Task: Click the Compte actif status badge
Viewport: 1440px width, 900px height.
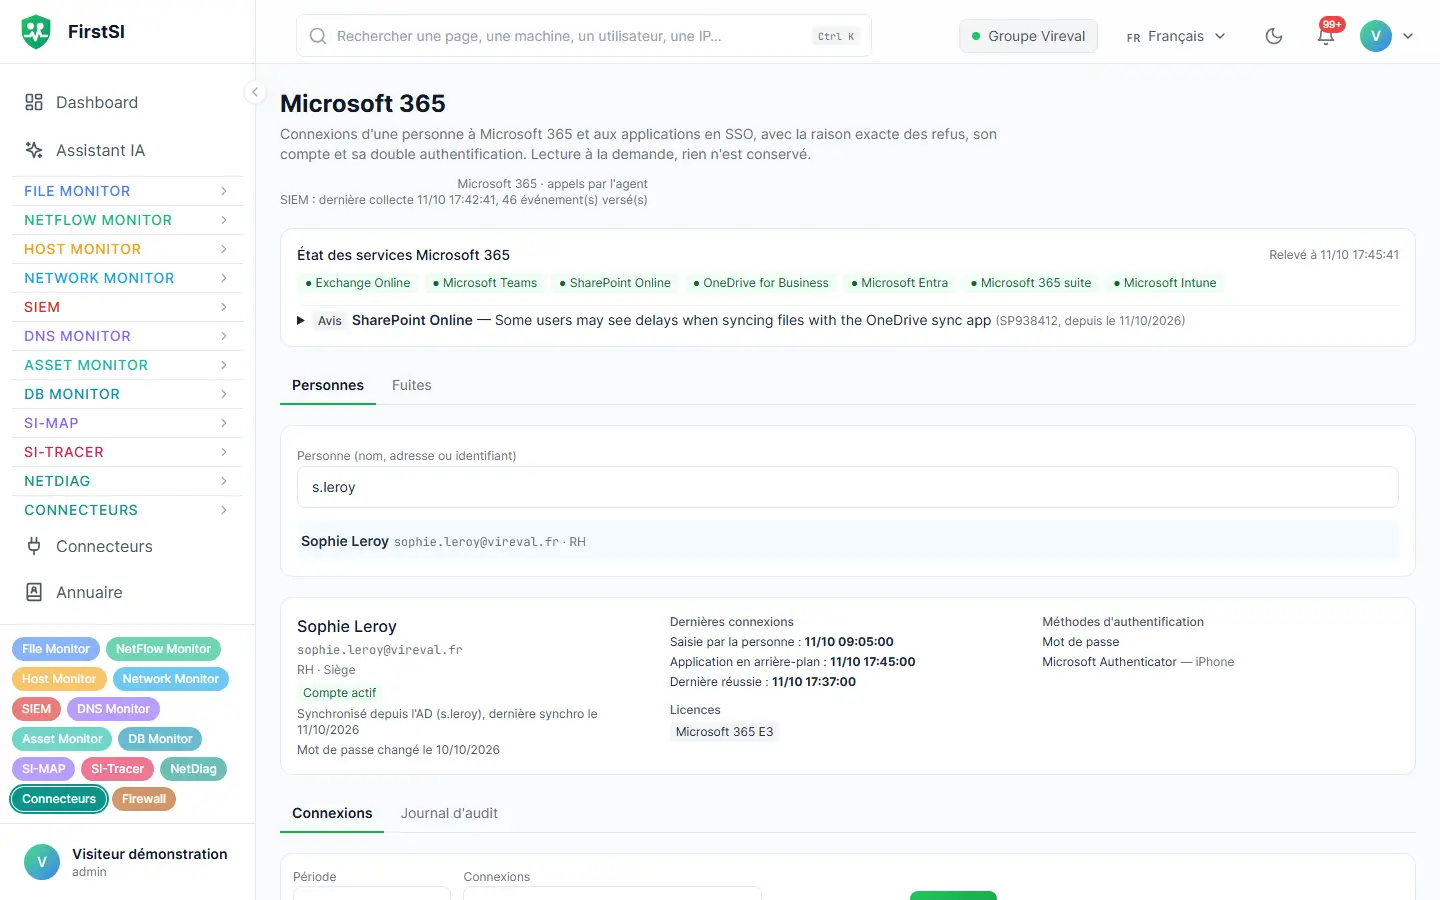Action: click(x=340, y=693)
